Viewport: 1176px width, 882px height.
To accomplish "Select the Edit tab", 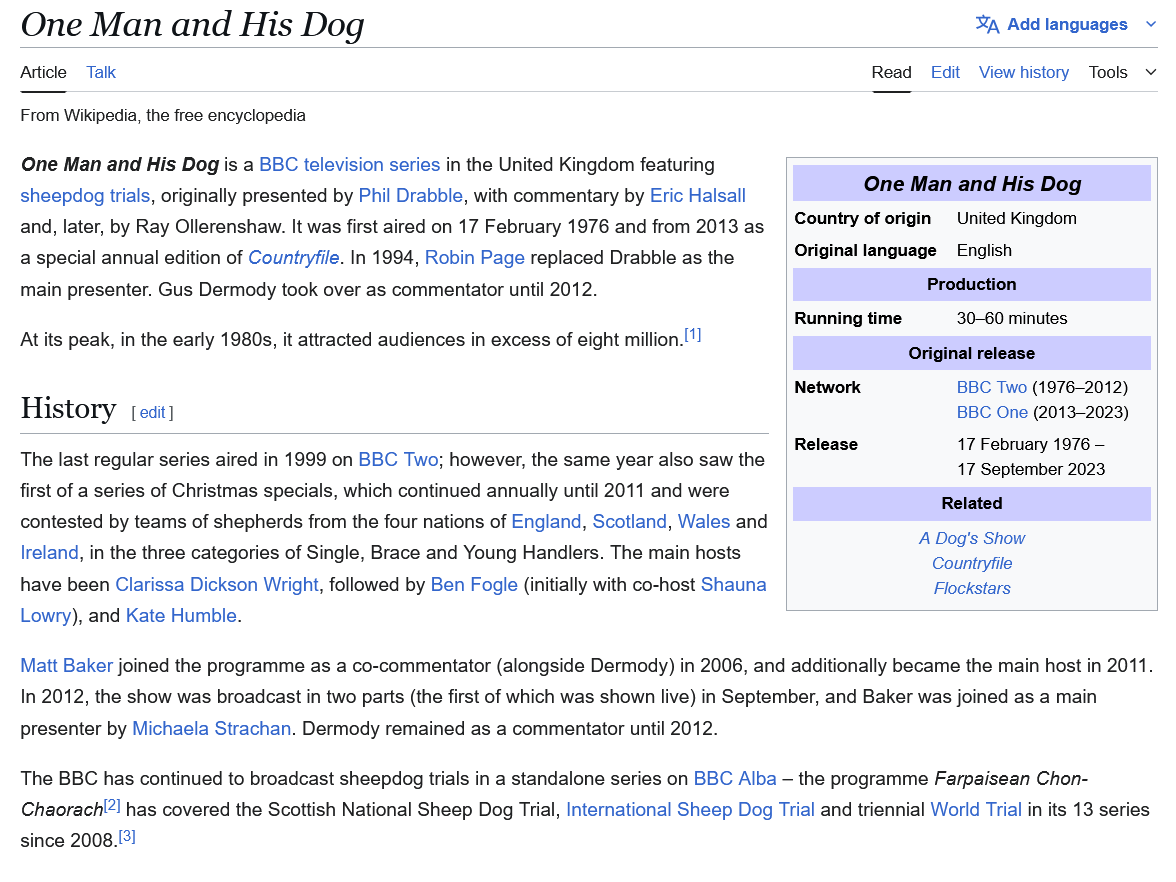I will coord(945,73).
